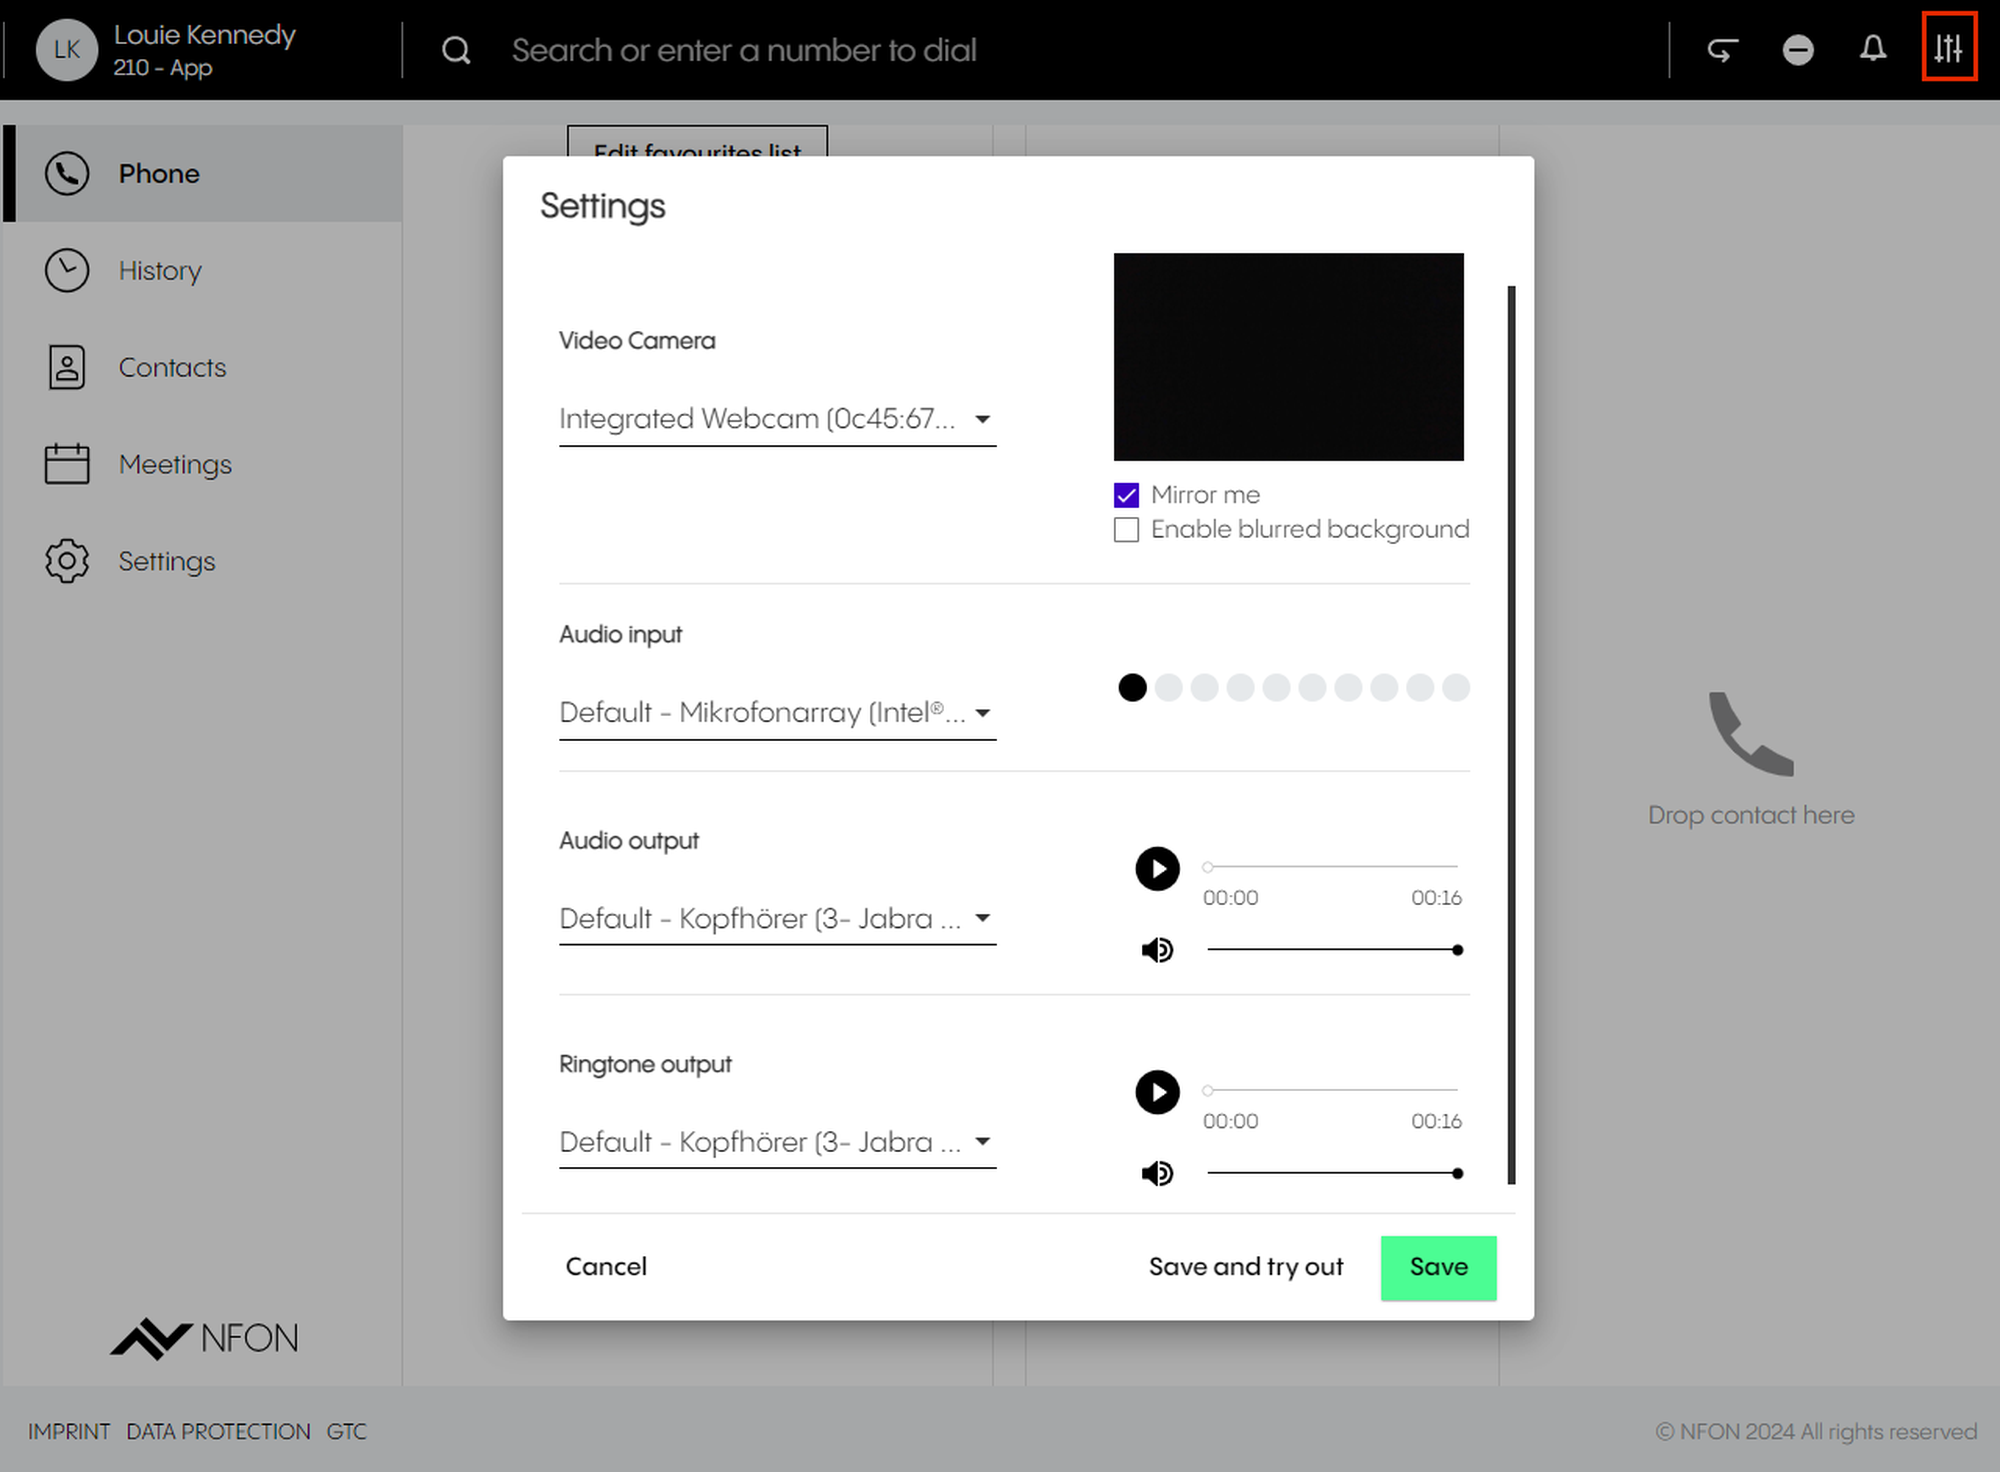Go to Meetings in the sidebar
This screenshot has height=1472, width=2000.
pos(175,465)
